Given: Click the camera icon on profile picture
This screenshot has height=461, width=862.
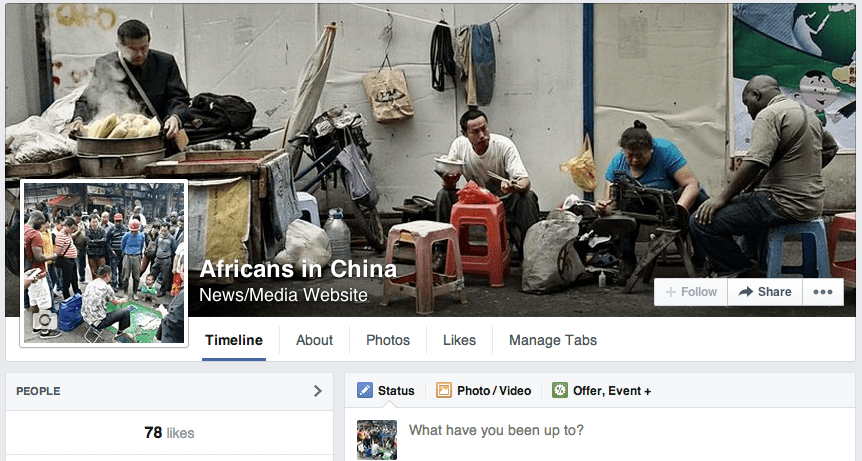Looking at the screenshot, I should click(43, 320).
